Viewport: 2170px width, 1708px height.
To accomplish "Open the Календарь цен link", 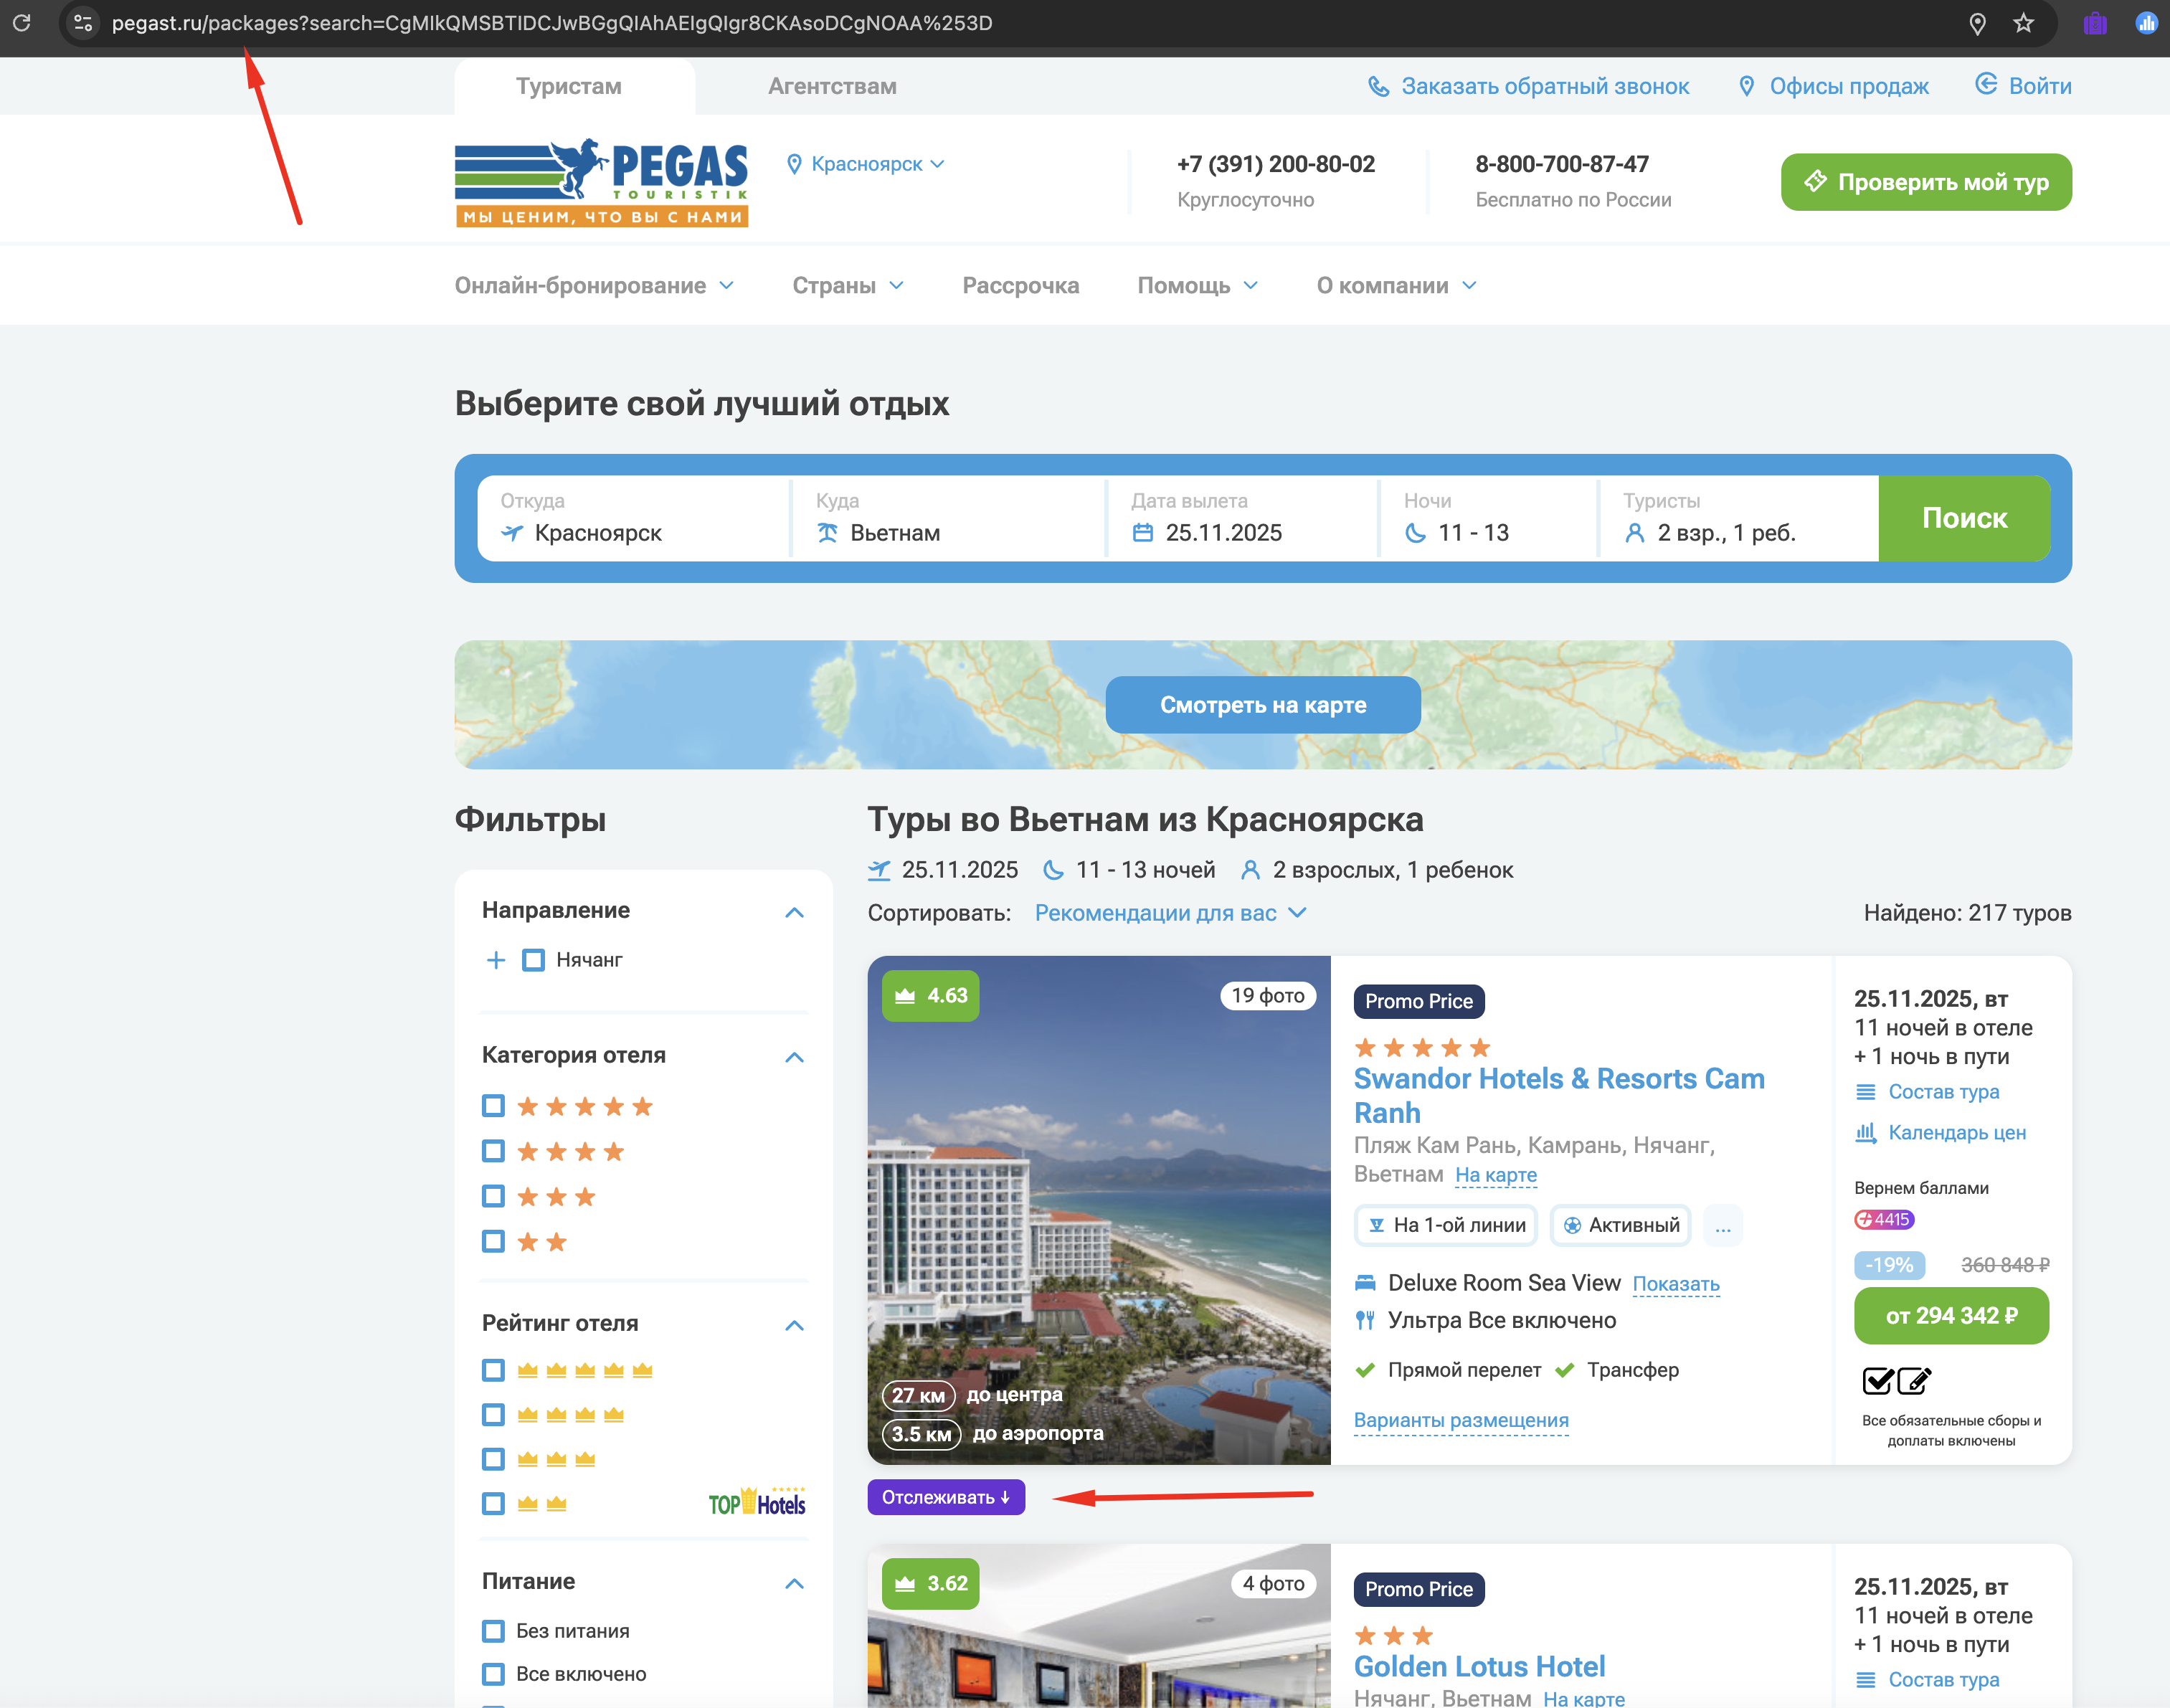I will pos(1956,1133).
